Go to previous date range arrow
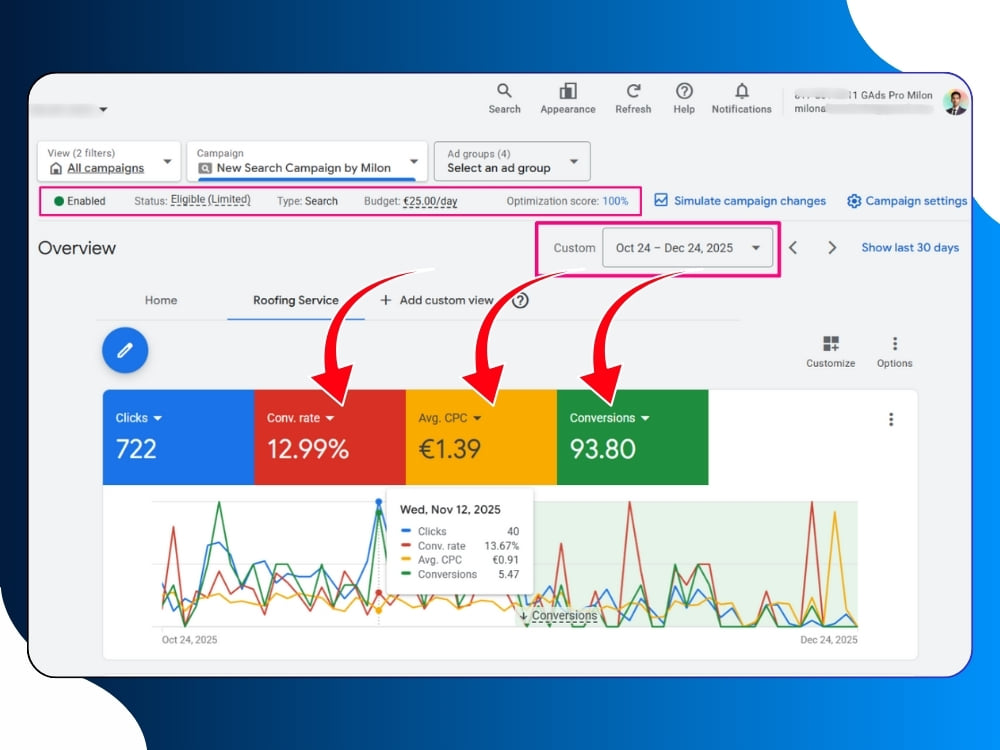Viewport: 1000px width, 750px height. [793, 247]
